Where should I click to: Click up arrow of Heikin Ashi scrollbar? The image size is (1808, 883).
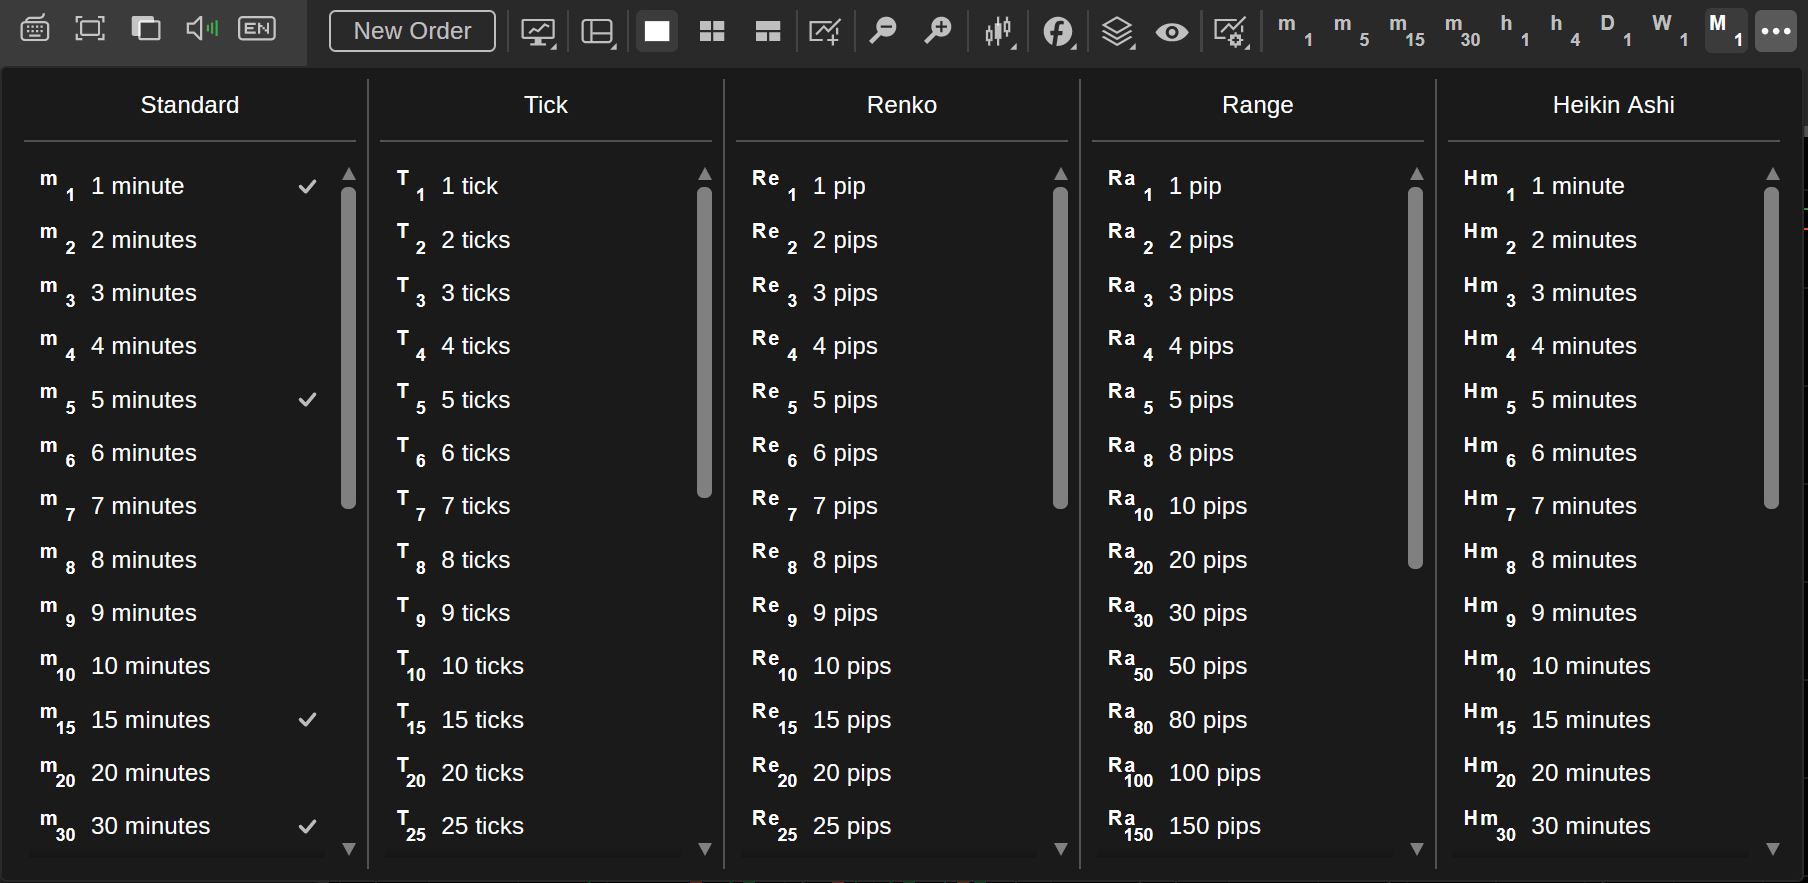click(1772, 174)
